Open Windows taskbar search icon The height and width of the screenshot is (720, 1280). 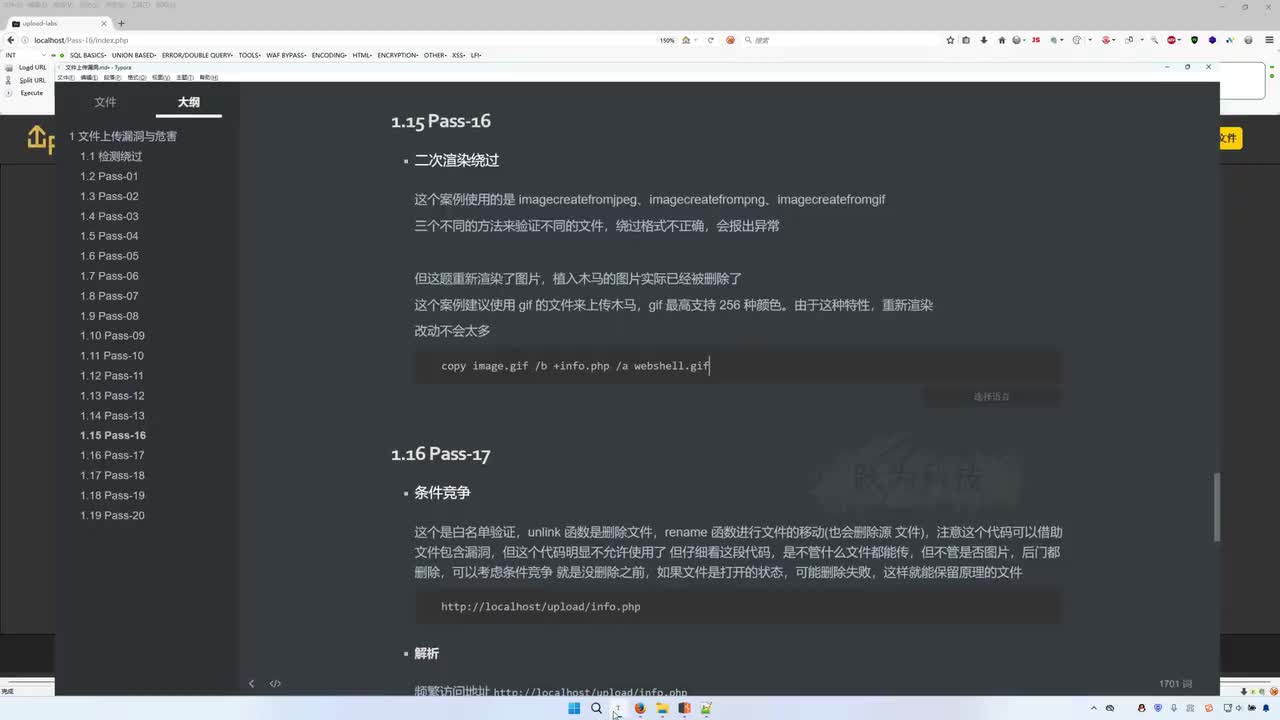tap(596, 708)
